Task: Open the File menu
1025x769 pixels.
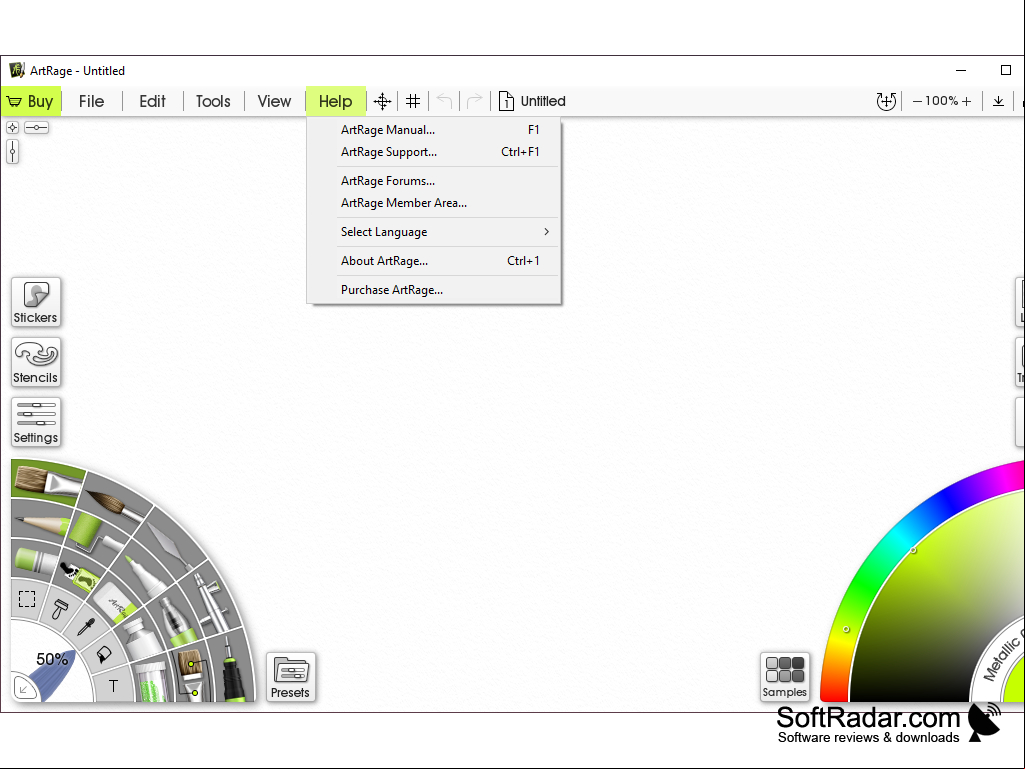Action: (92, 101)
